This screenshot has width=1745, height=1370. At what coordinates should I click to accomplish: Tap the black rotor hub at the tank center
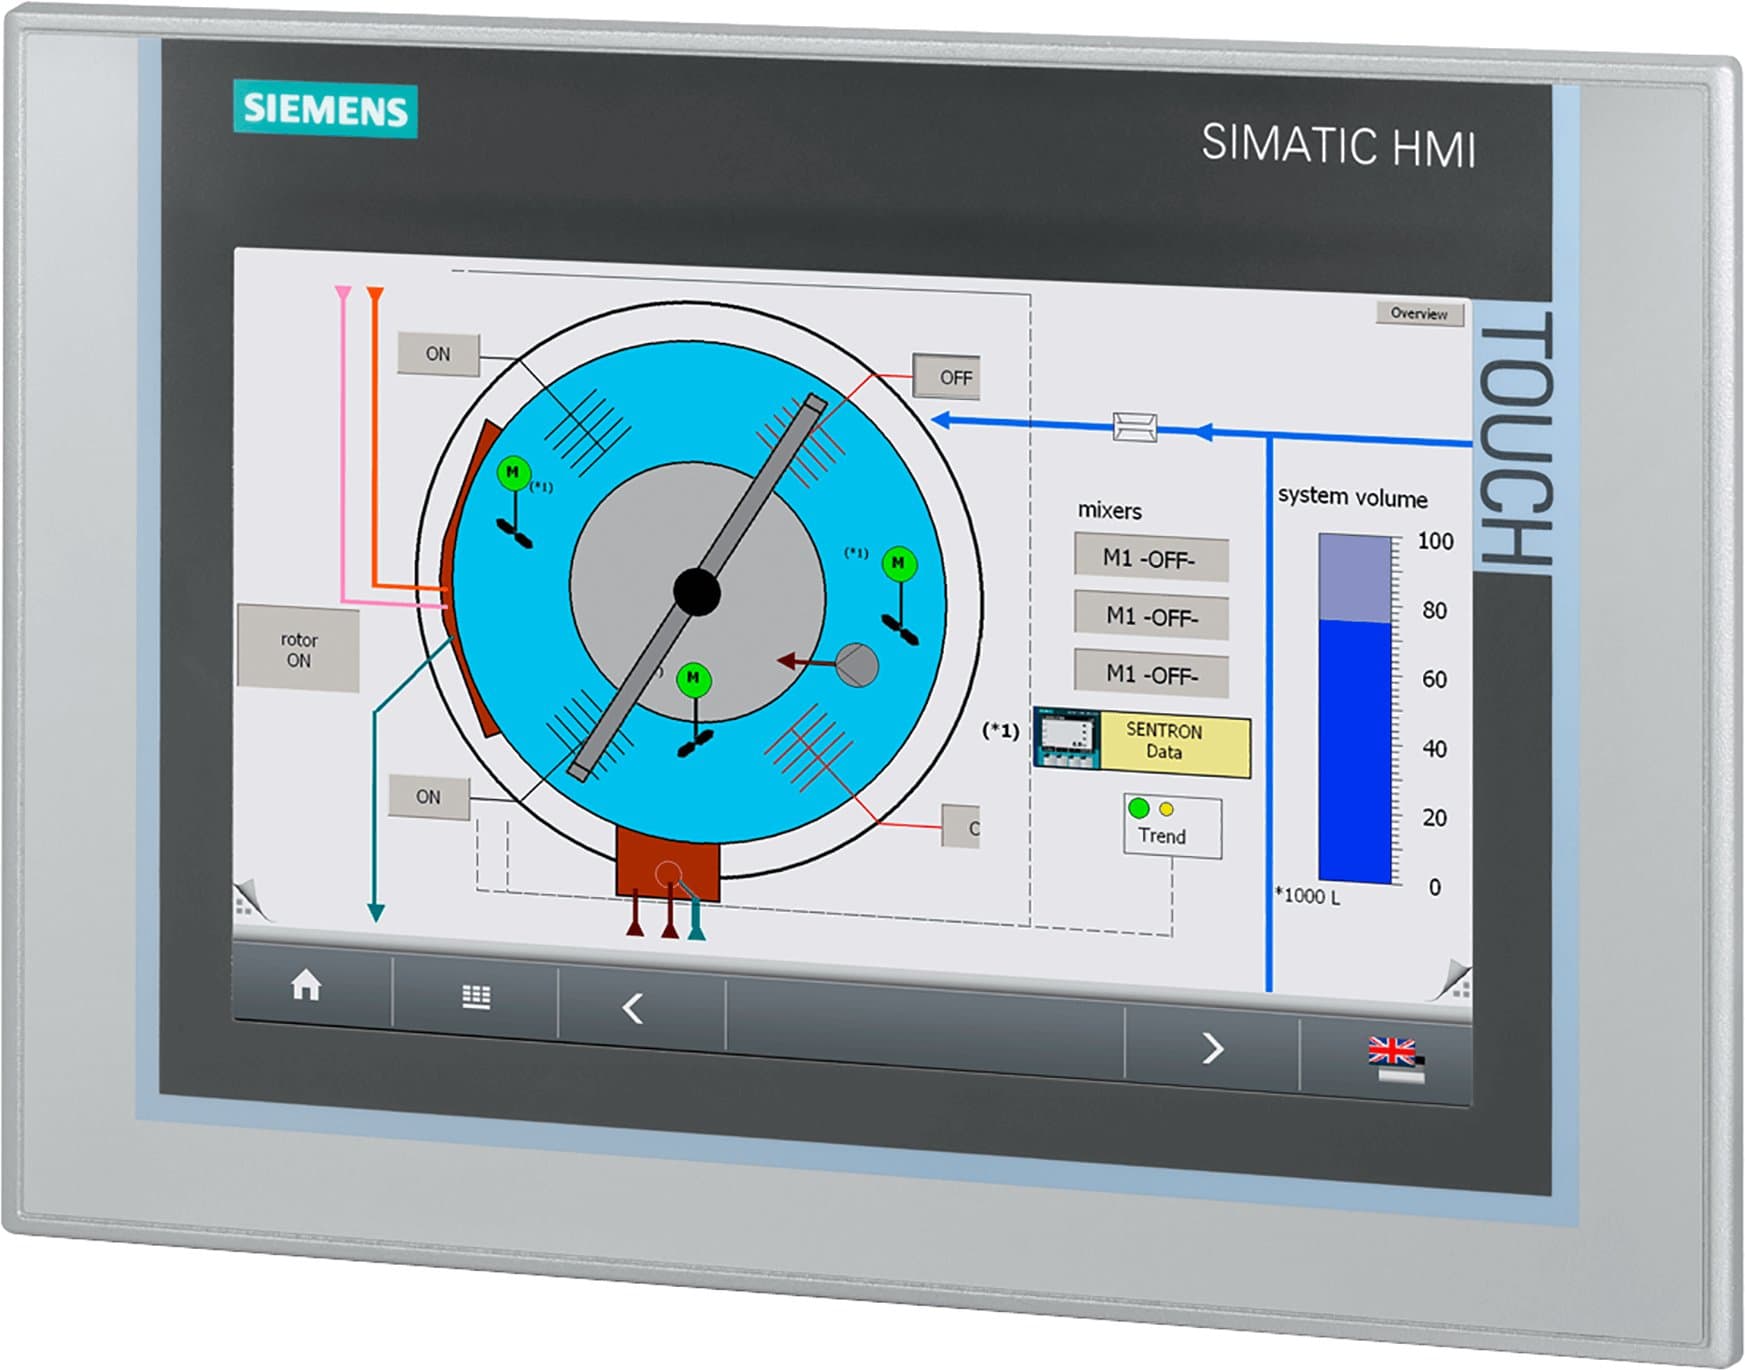697,592
